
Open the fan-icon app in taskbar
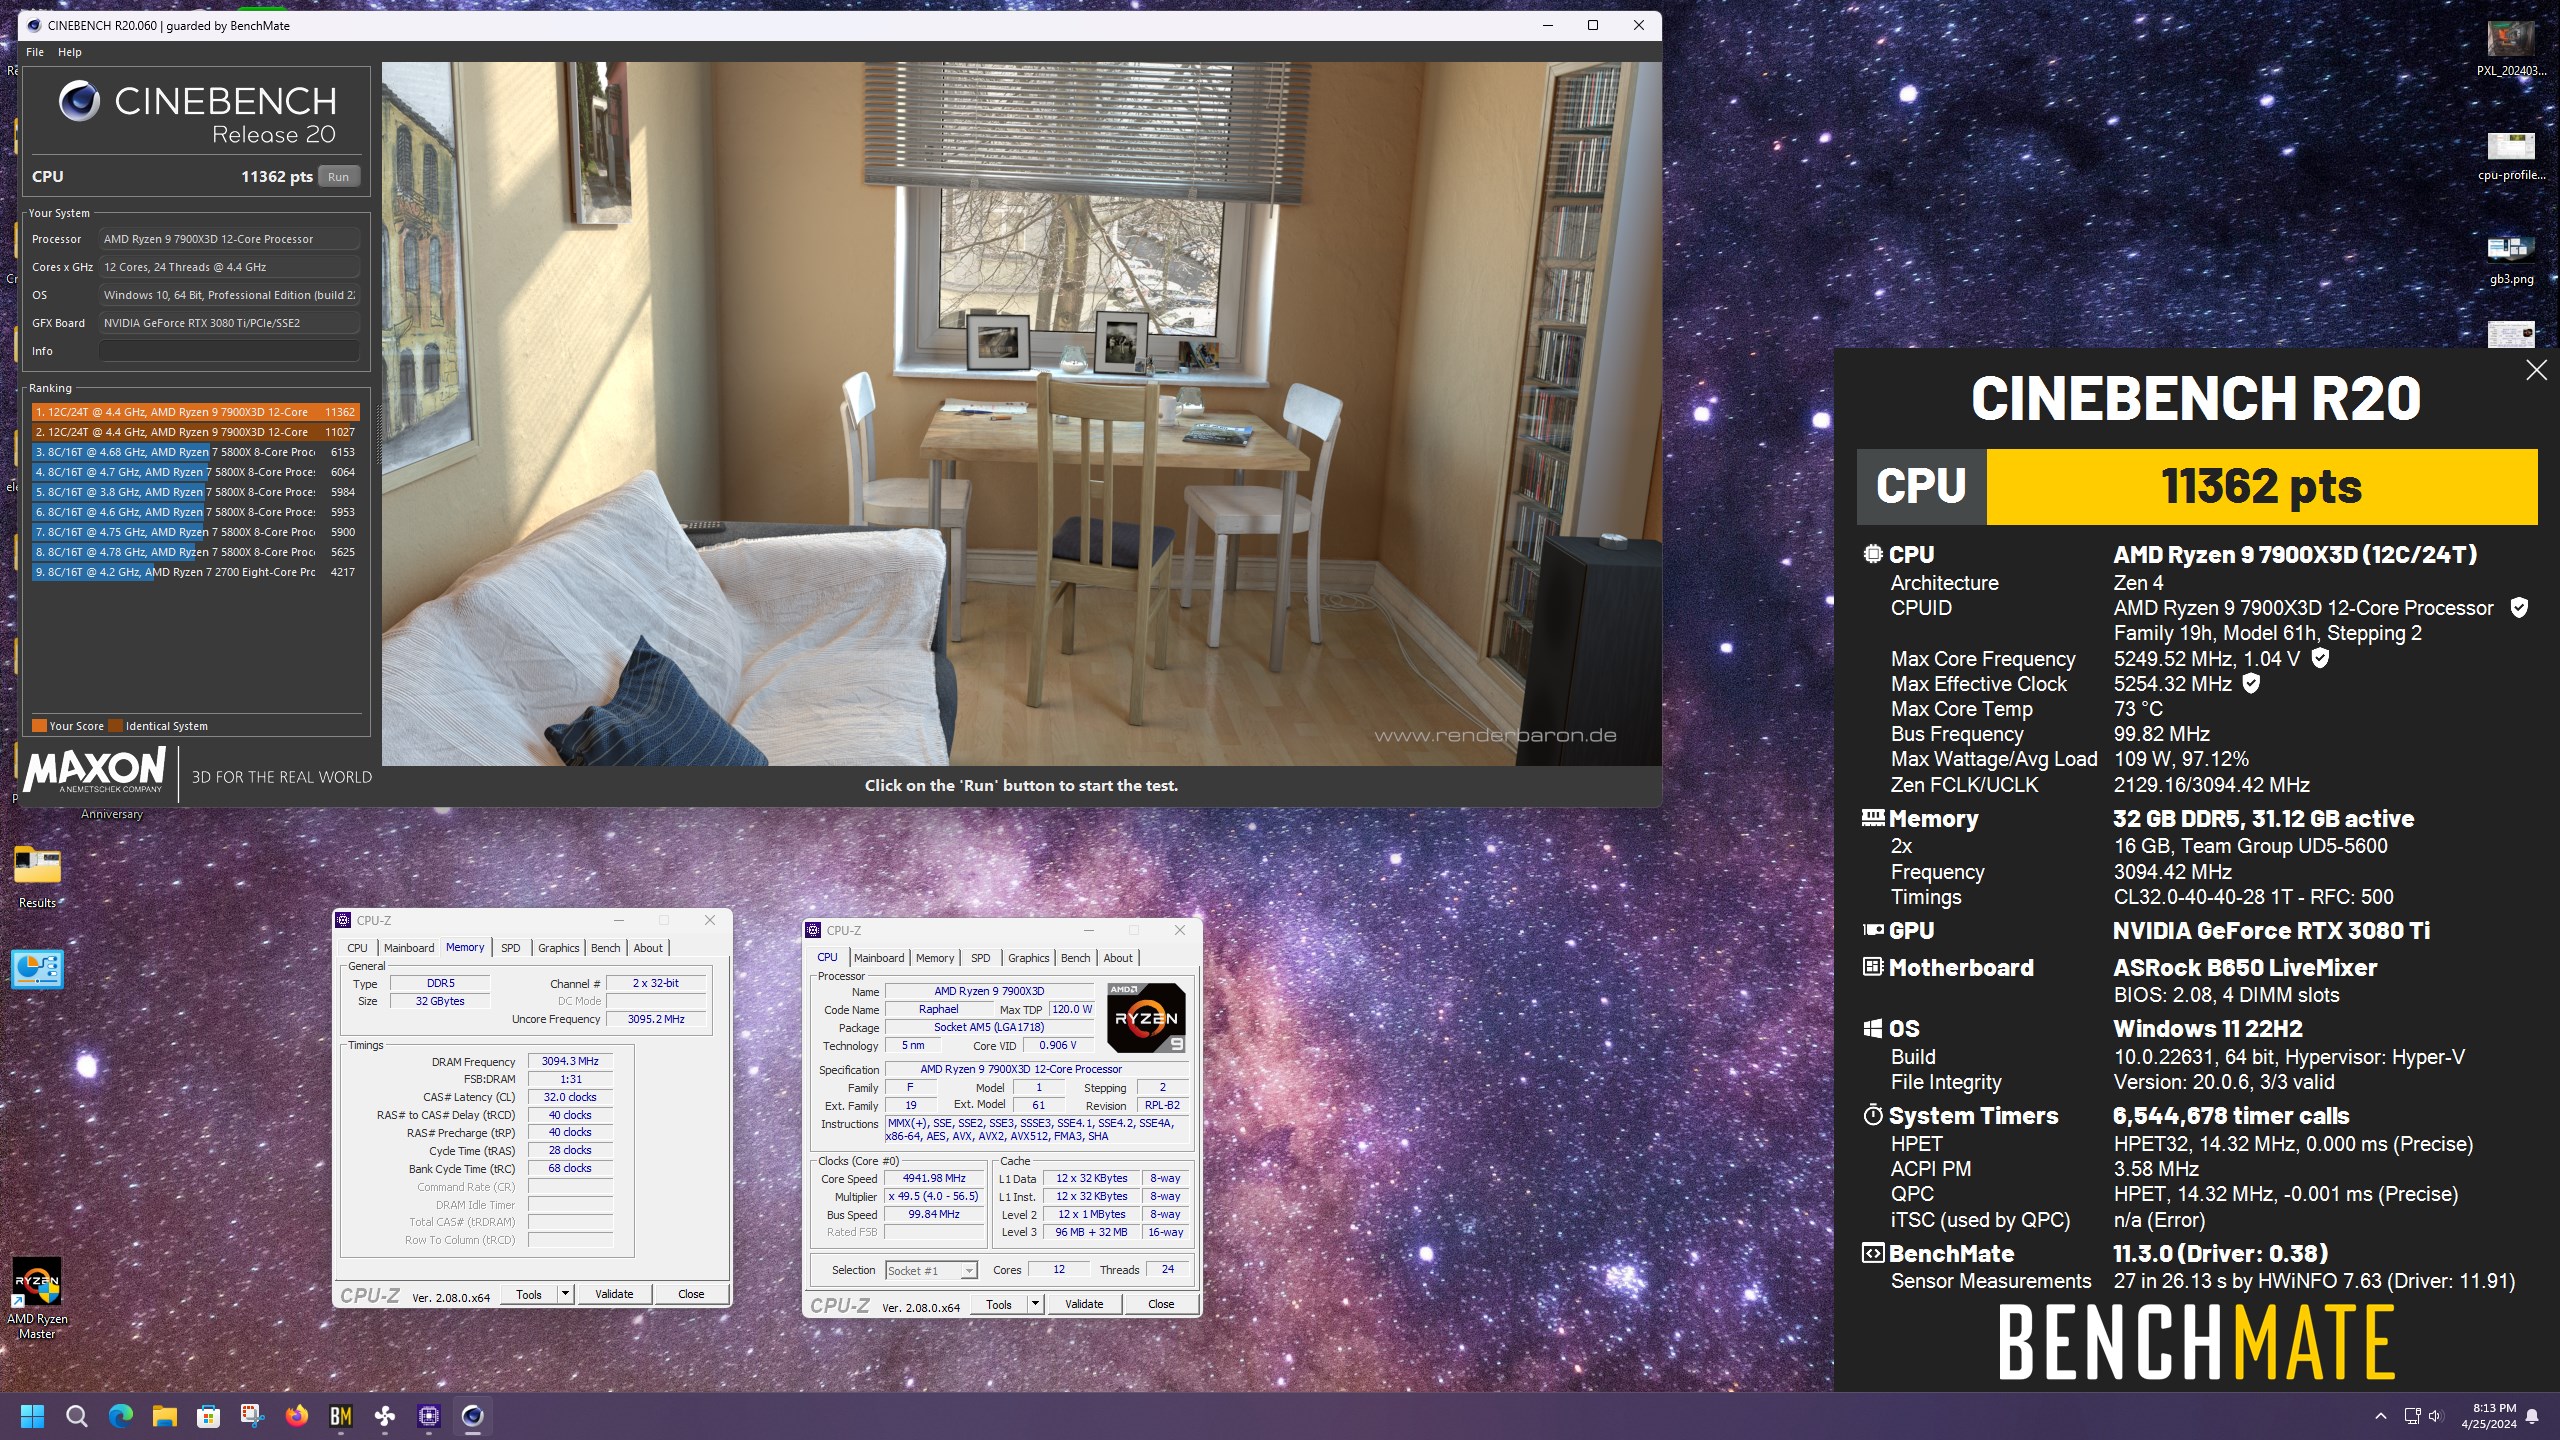click(385, 1416)
